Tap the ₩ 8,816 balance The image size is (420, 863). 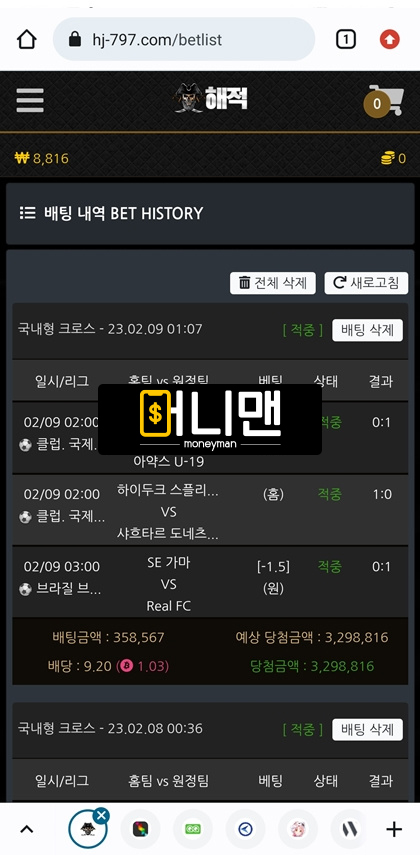pyautogui.click(x=41, y=159)
